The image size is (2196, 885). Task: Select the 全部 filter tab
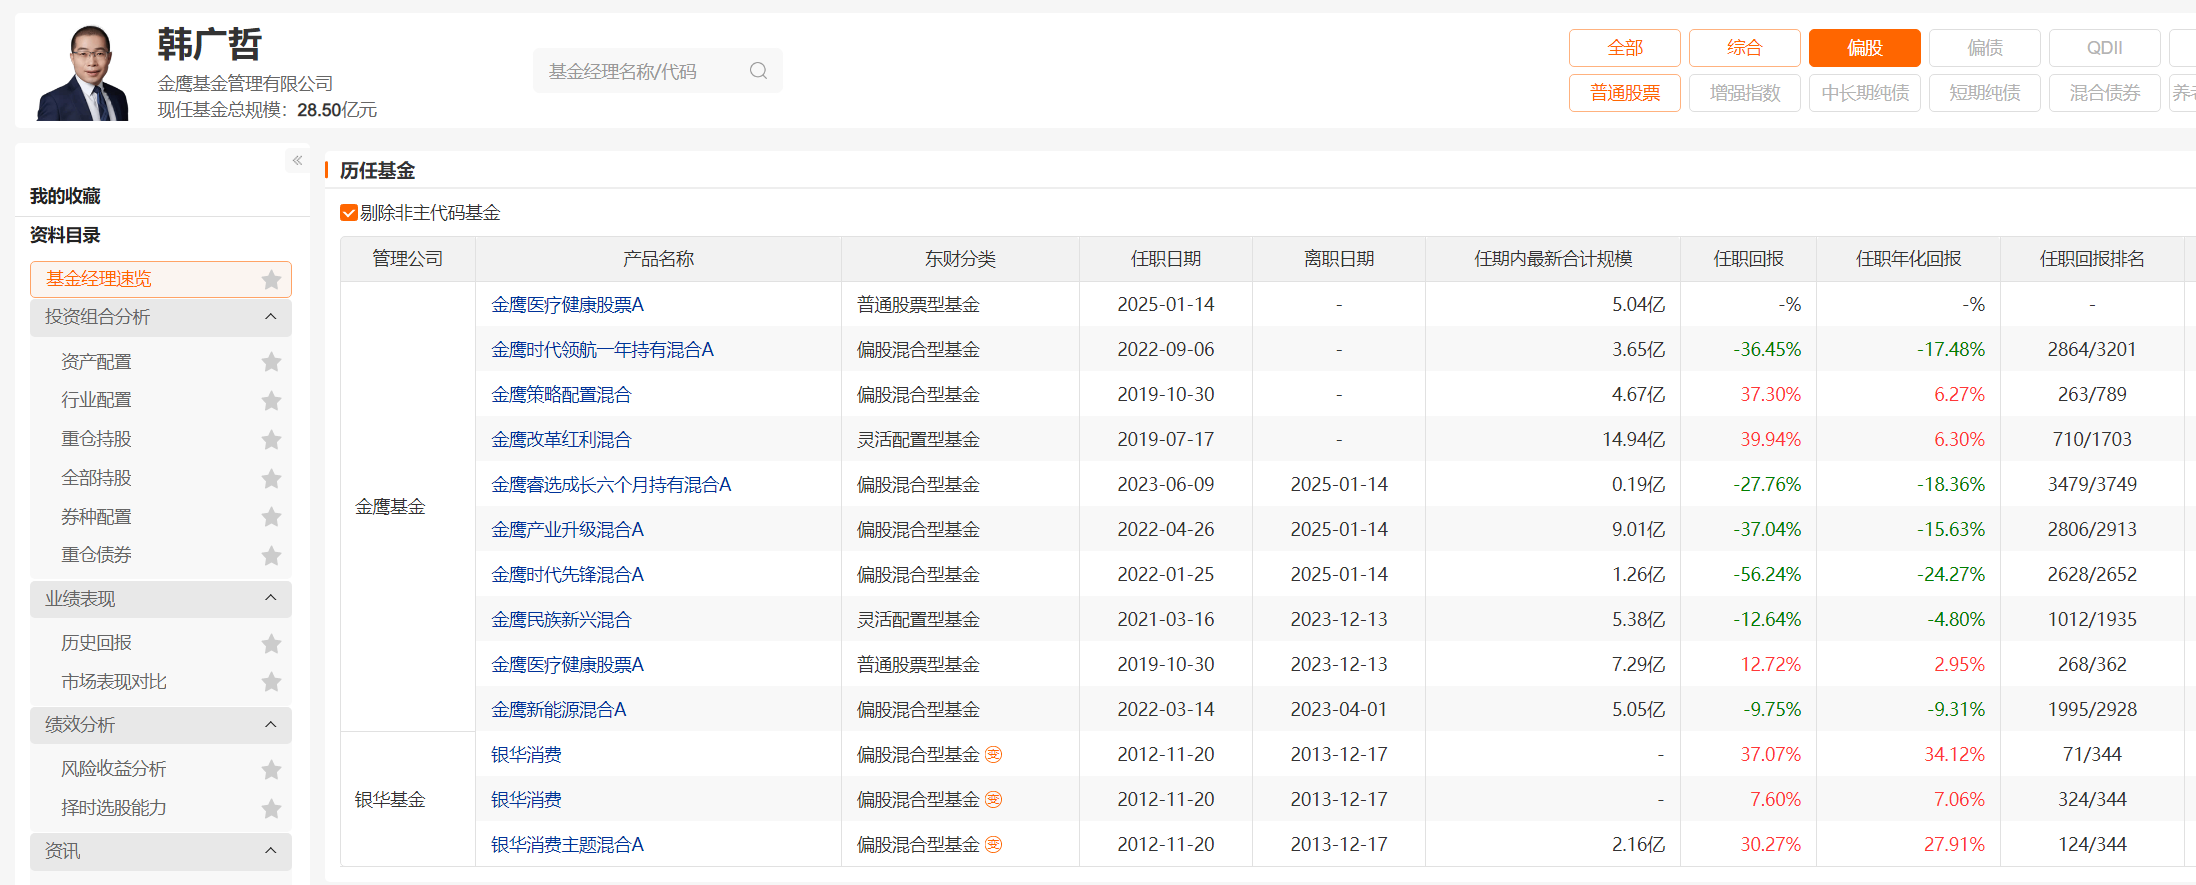(x=1624, y=48)
